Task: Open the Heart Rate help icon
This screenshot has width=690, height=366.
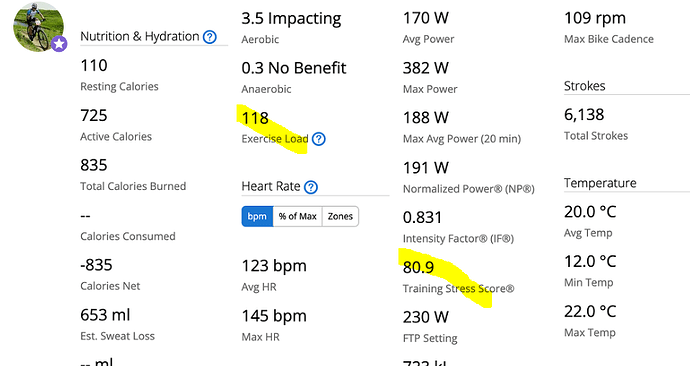Action: click(311, 187)
